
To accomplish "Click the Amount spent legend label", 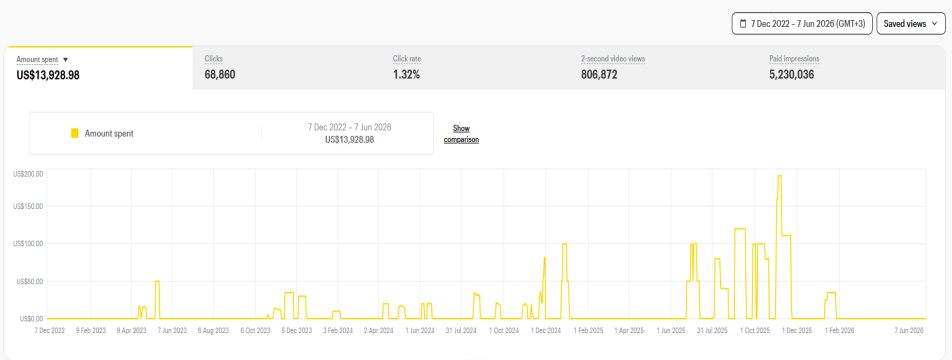I will pos(109,134).
